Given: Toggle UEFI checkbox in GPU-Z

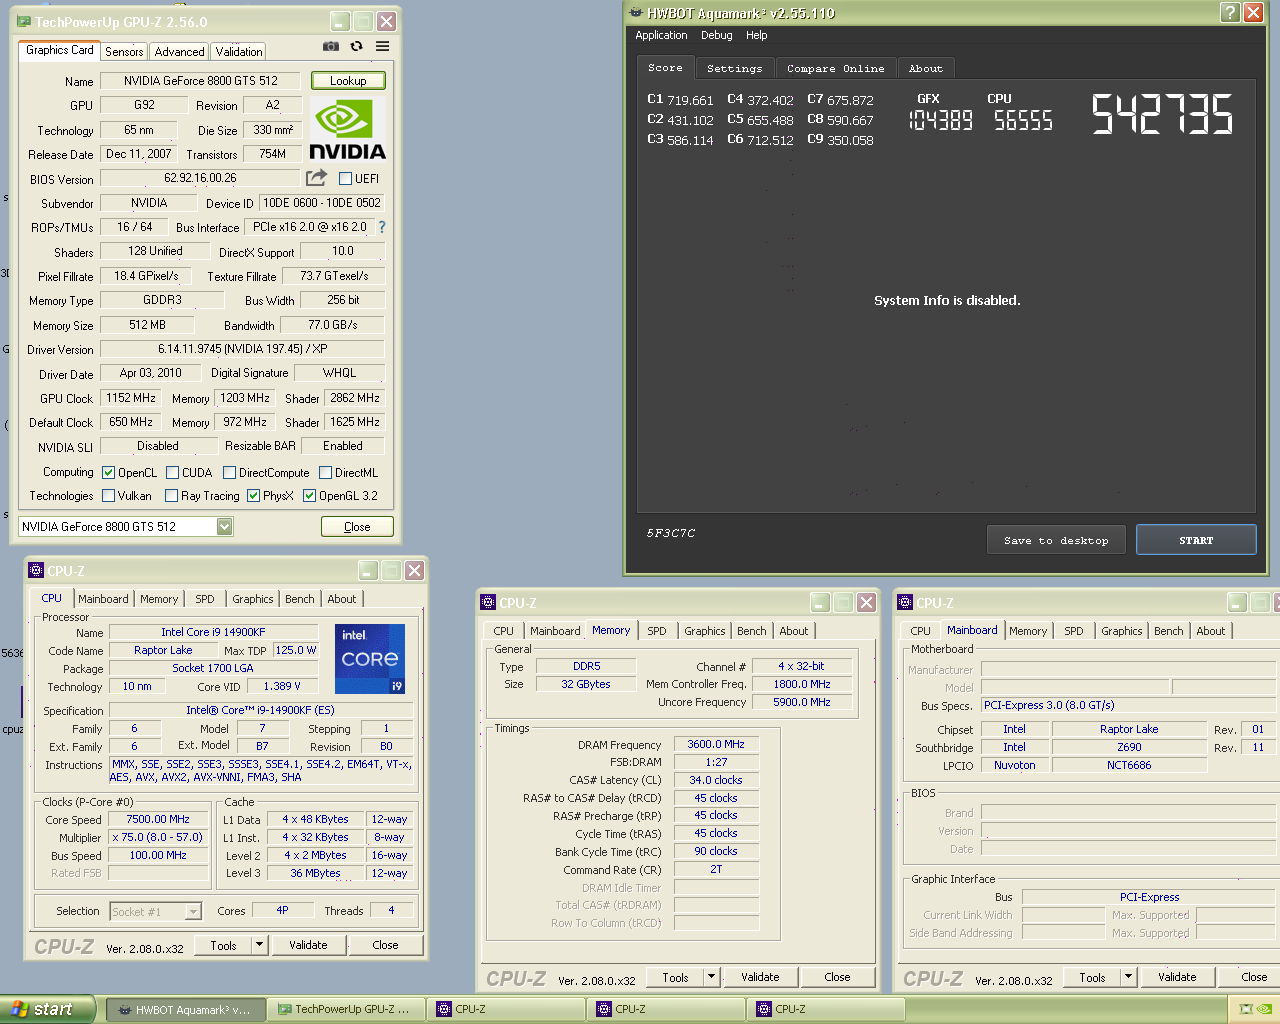Looking at the screenshot, I should click(345, 179).
